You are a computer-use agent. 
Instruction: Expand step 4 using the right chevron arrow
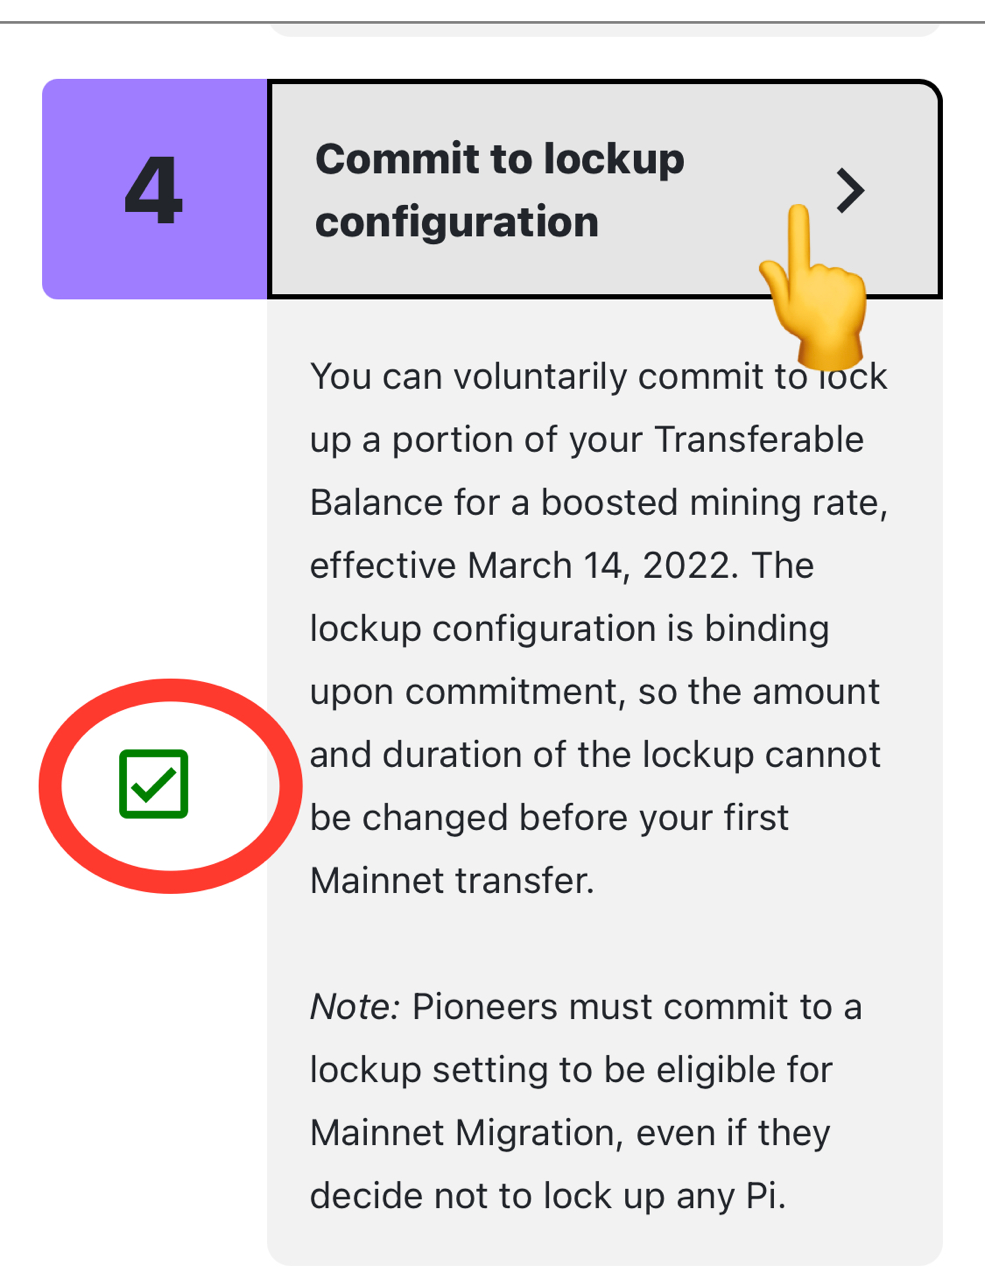[850, 190]
